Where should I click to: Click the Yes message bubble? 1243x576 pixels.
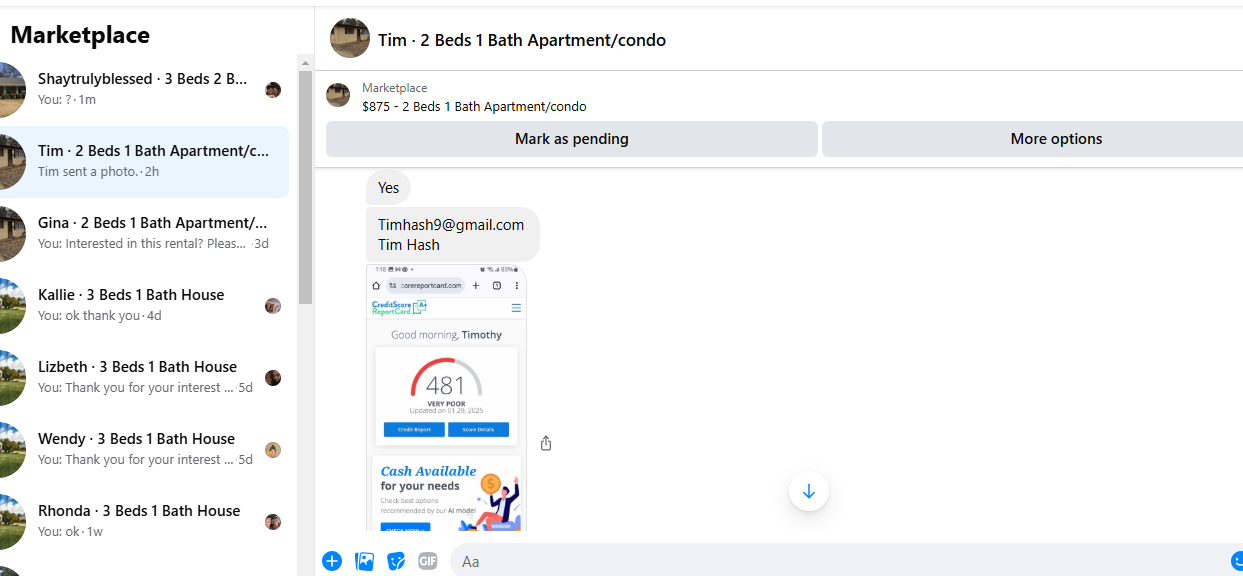coord(389,188)
